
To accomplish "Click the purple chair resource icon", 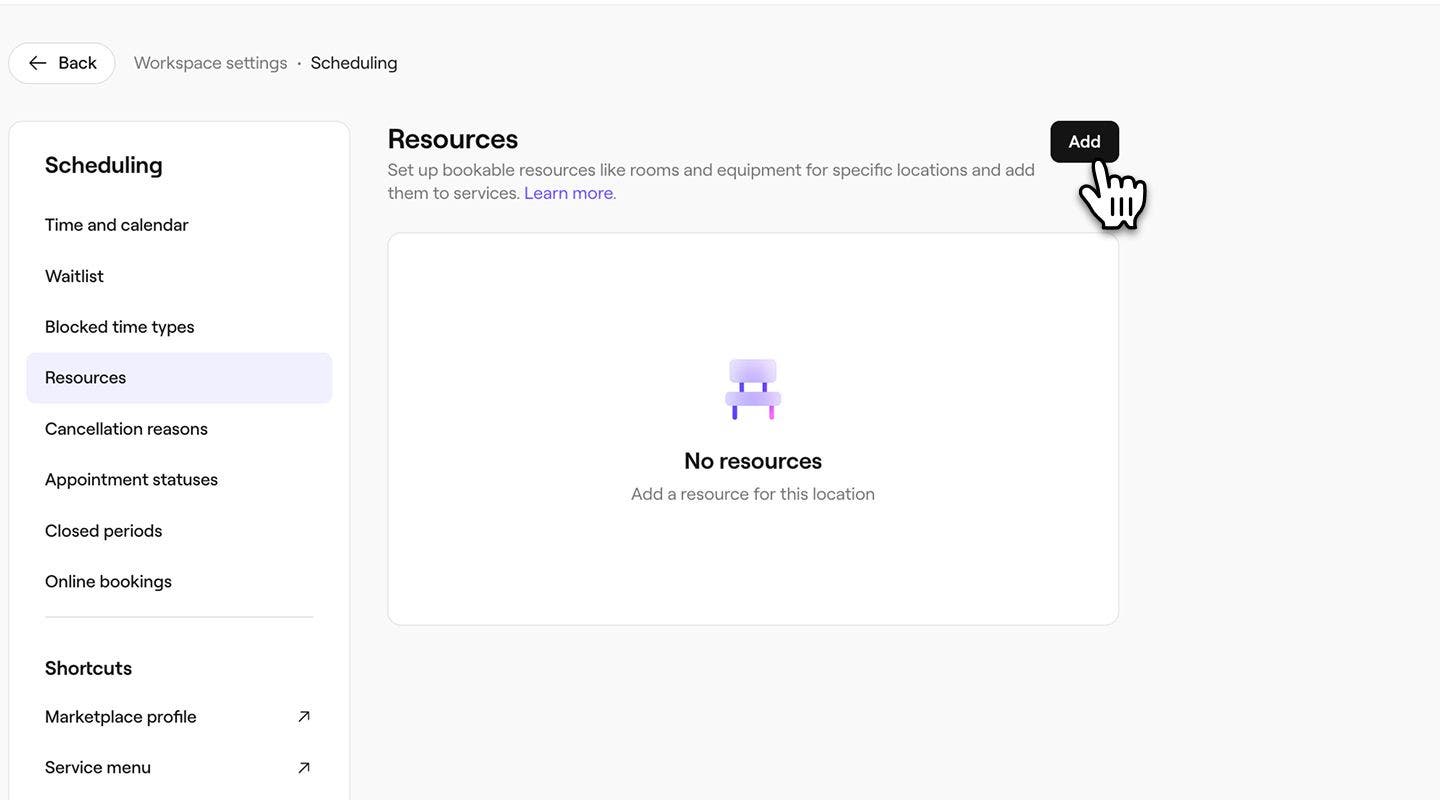I will click(x=753, y=389).
